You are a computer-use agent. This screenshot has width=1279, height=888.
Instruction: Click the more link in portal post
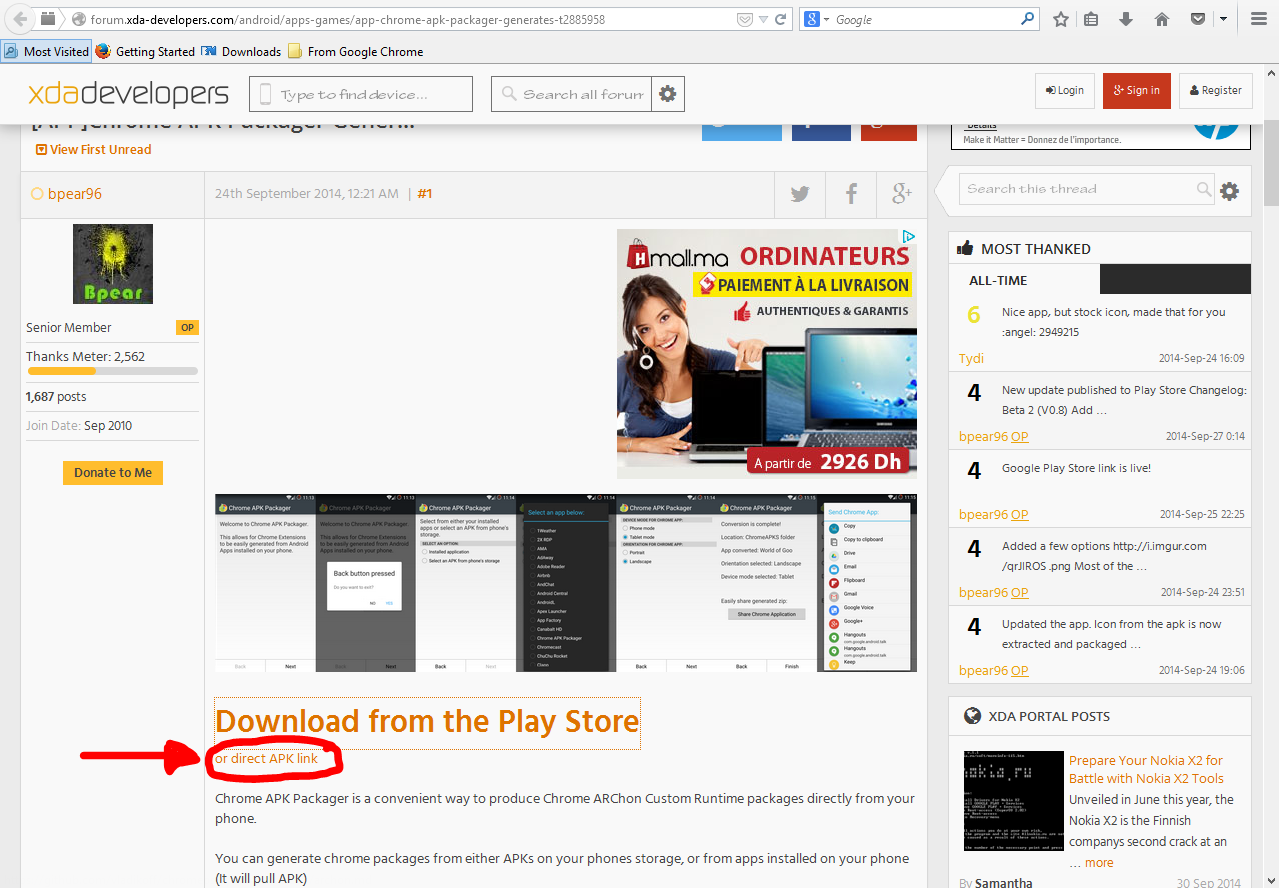[x=1099, y=862]
